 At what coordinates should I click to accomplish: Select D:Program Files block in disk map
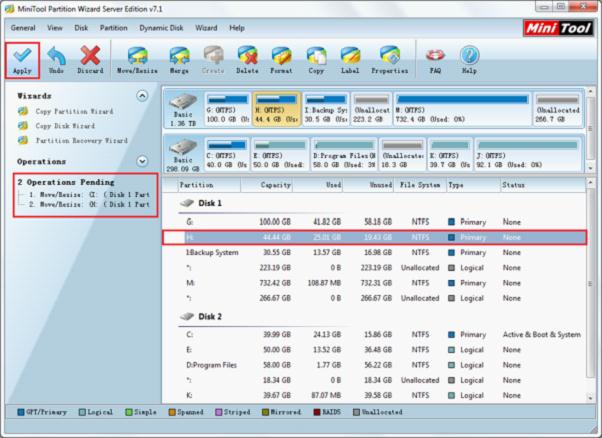344,155
